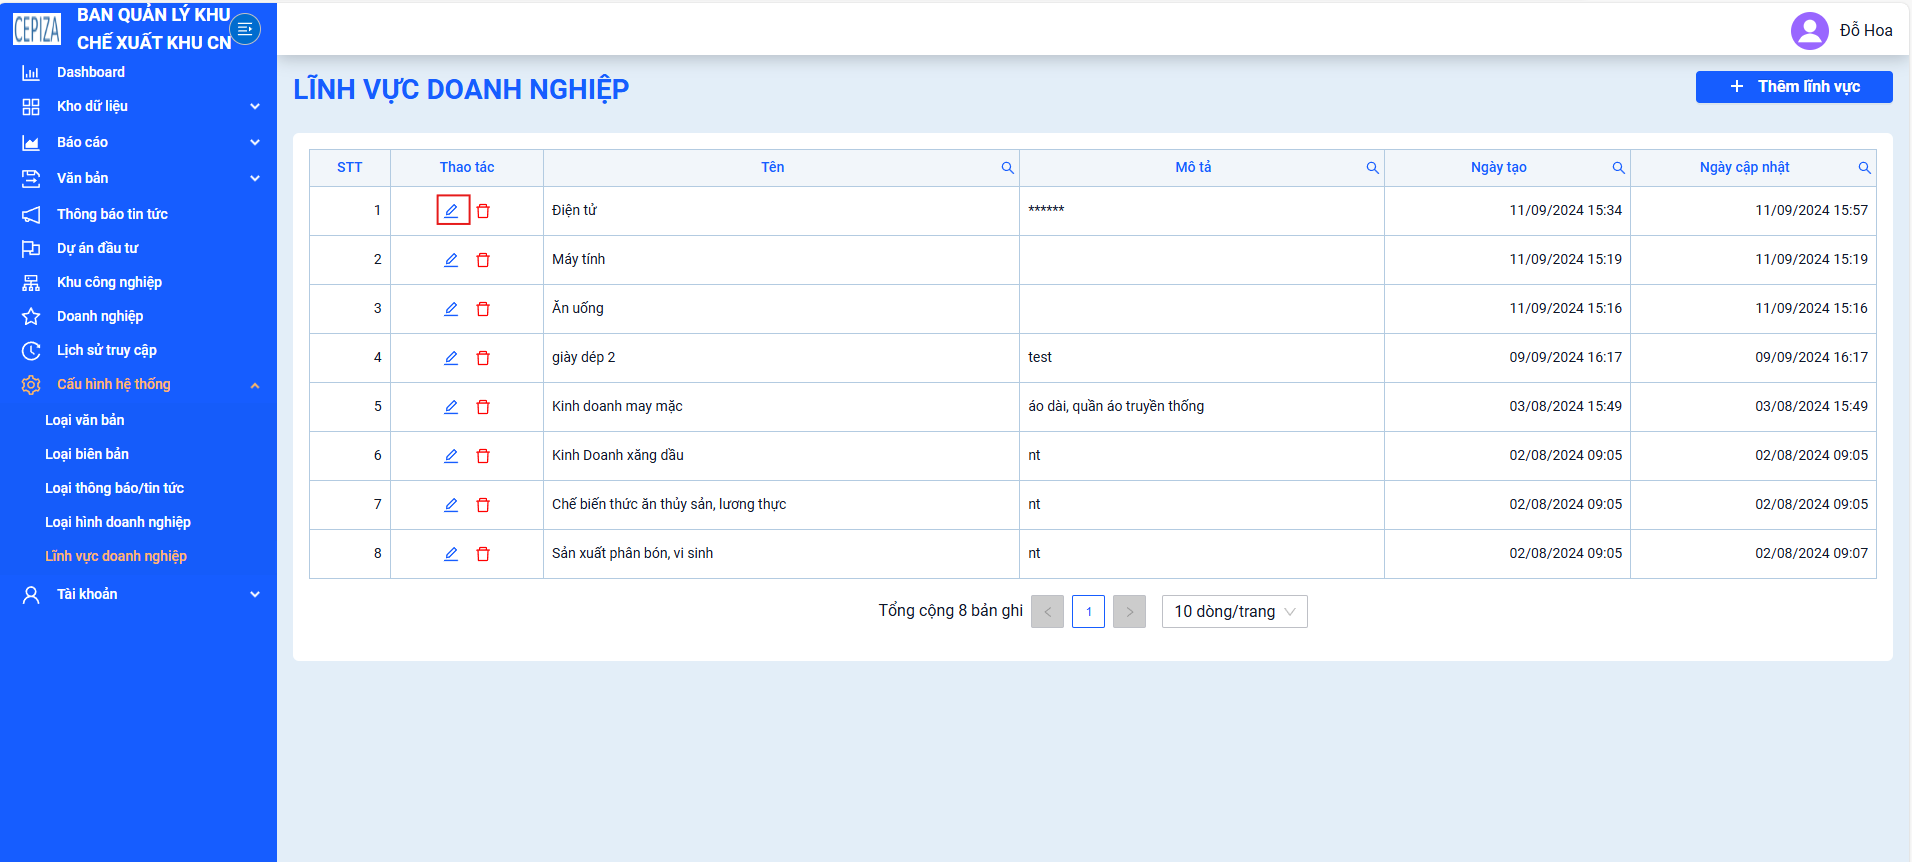Delete the Sản xuất phân bón row
The image size is (1912, 862).
(483, 554)
